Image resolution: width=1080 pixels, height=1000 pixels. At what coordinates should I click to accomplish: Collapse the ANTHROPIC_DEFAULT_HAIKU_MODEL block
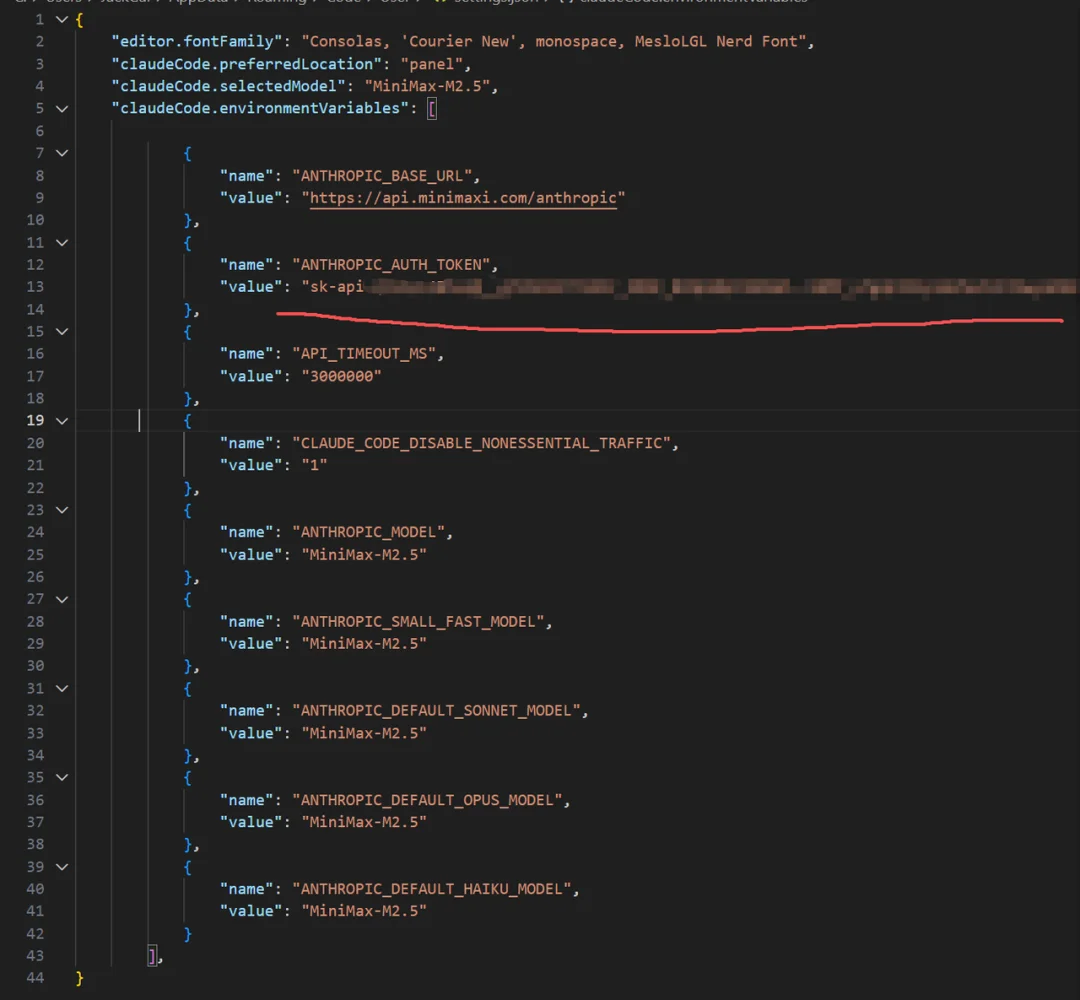point(62,866)
